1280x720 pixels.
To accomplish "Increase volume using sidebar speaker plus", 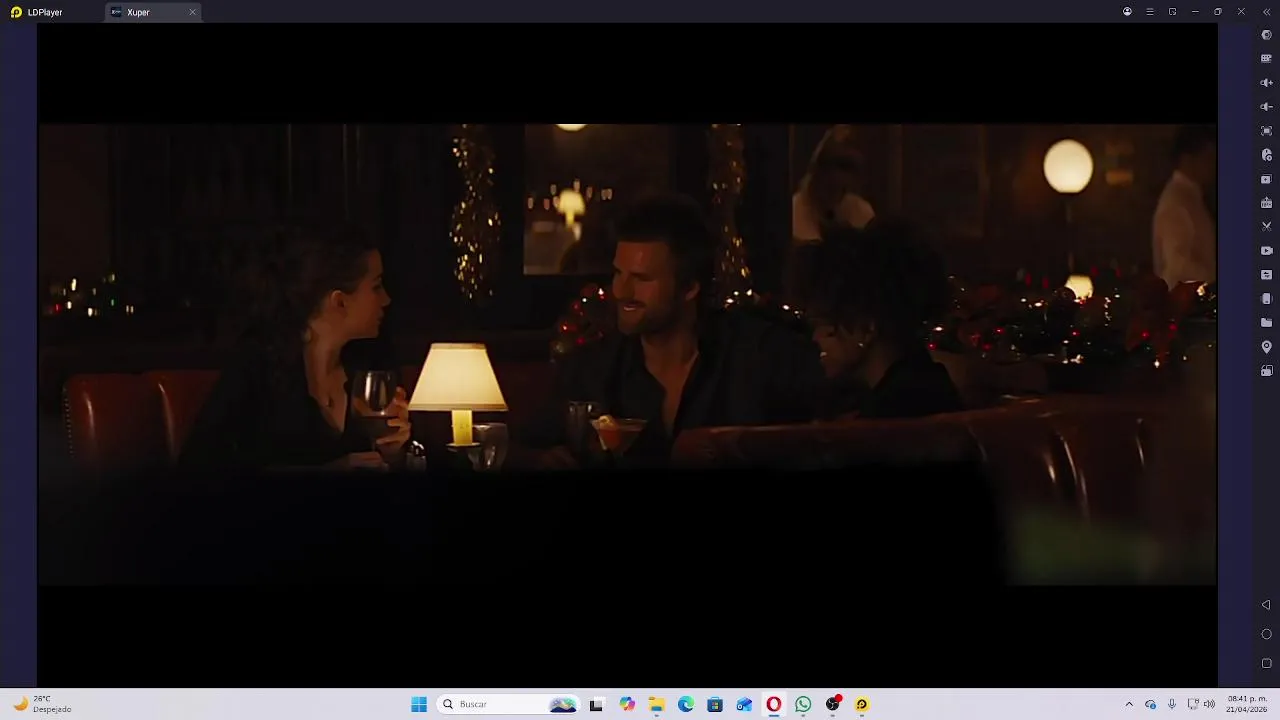I will click(x=1266, y=83).
